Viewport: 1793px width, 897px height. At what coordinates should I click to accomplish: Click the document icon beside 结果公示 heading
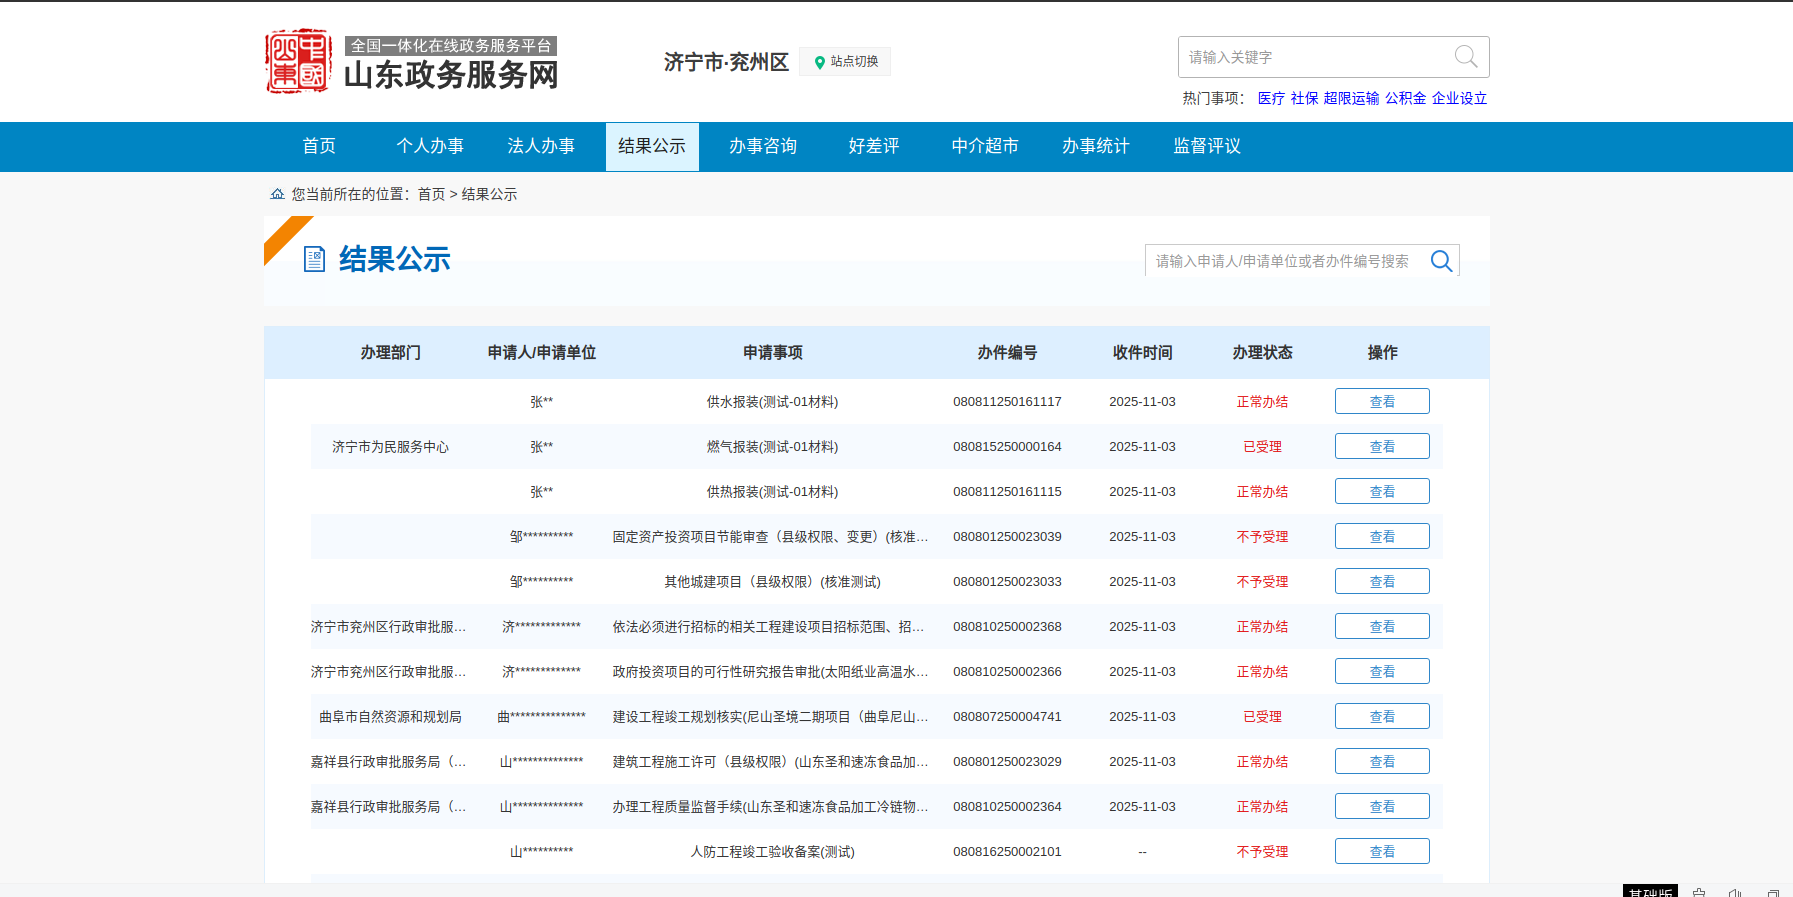click(314, 260)
